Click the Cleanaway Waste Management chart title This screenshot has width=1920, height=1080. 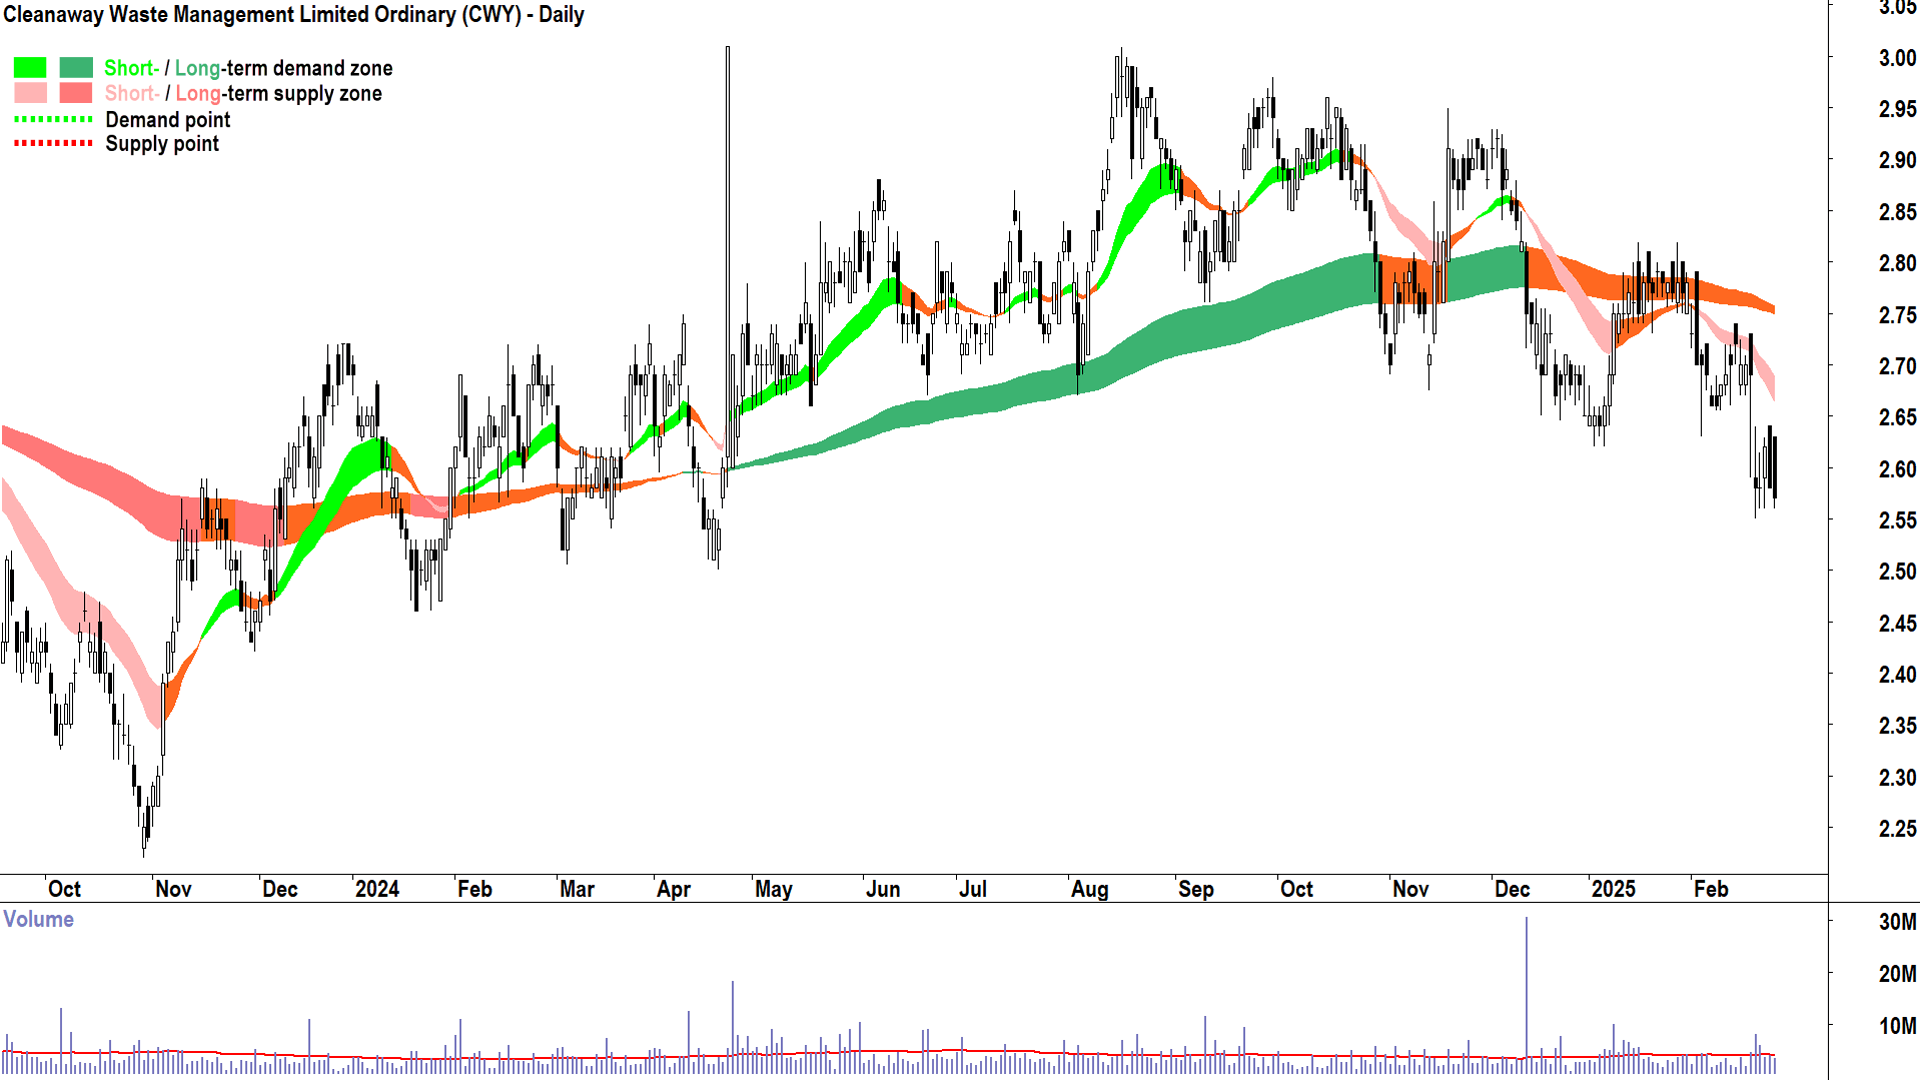click(x=293, y=15)
